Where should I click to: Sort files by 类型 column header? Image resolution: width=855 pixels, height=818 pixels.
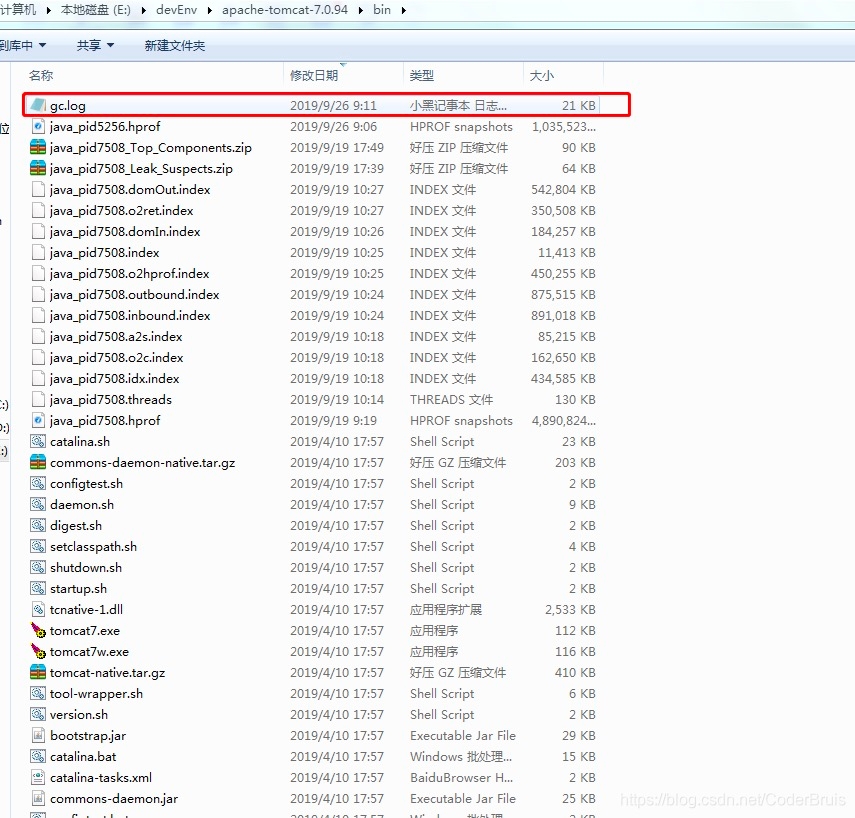[x=422, y=75]
